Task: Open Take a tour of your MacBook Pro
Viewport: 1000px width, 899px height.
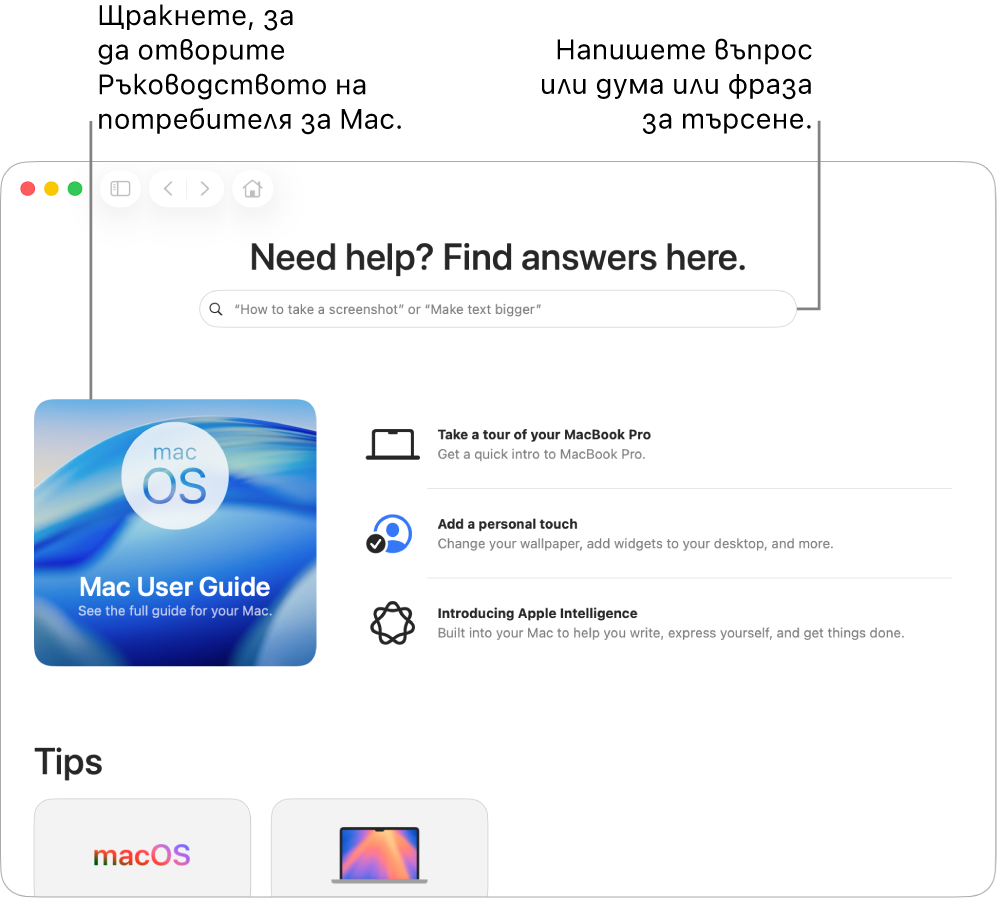Action: [x=544, y=435]
